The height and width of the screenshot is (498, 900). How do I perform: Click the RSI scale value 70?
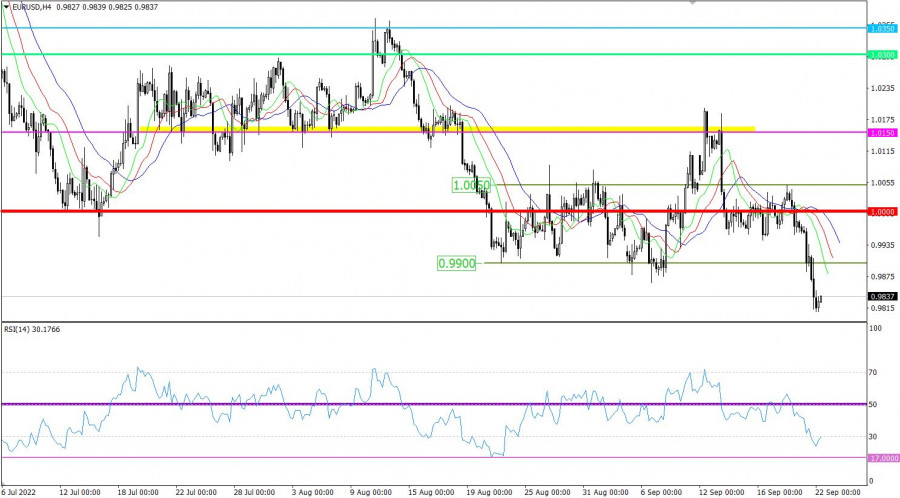[873, 372]
